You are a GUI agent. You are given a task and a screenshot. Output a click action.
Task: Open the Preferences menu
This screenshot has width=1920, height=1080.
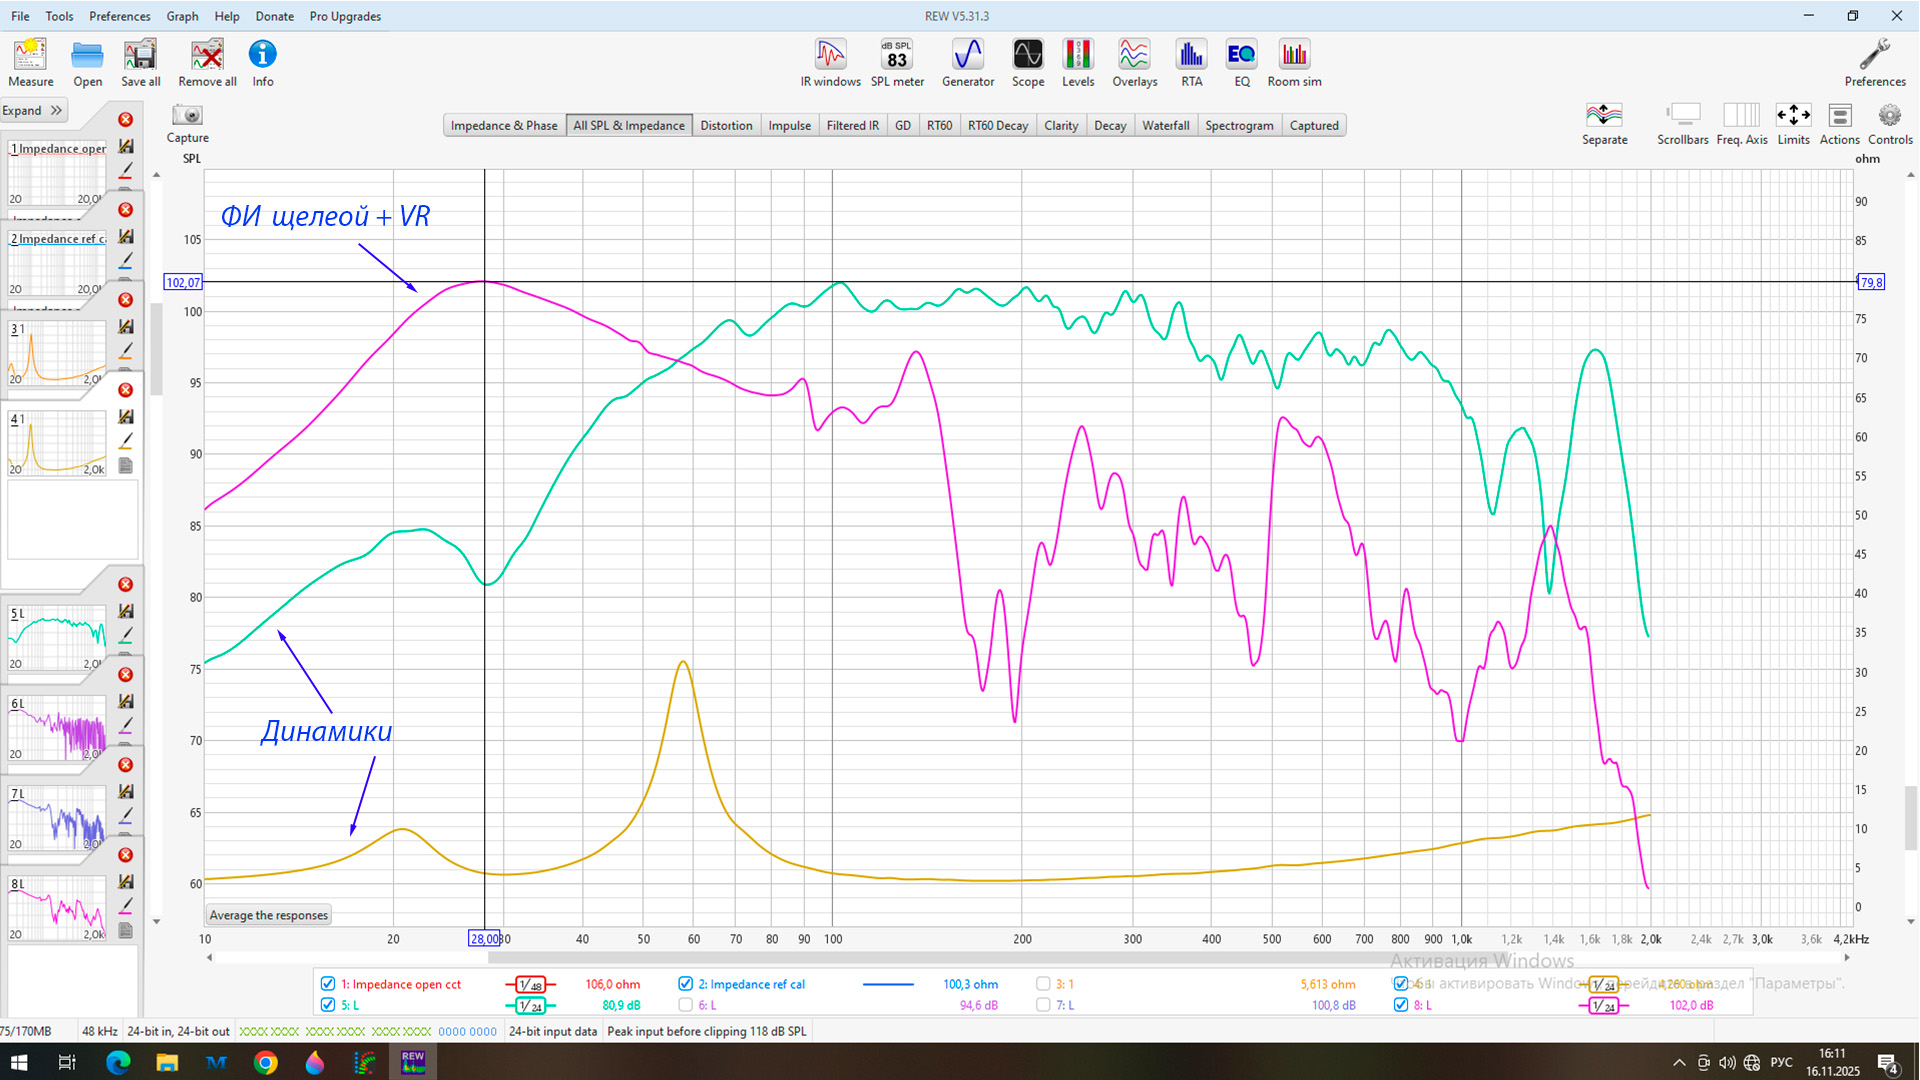click(119, 16)
